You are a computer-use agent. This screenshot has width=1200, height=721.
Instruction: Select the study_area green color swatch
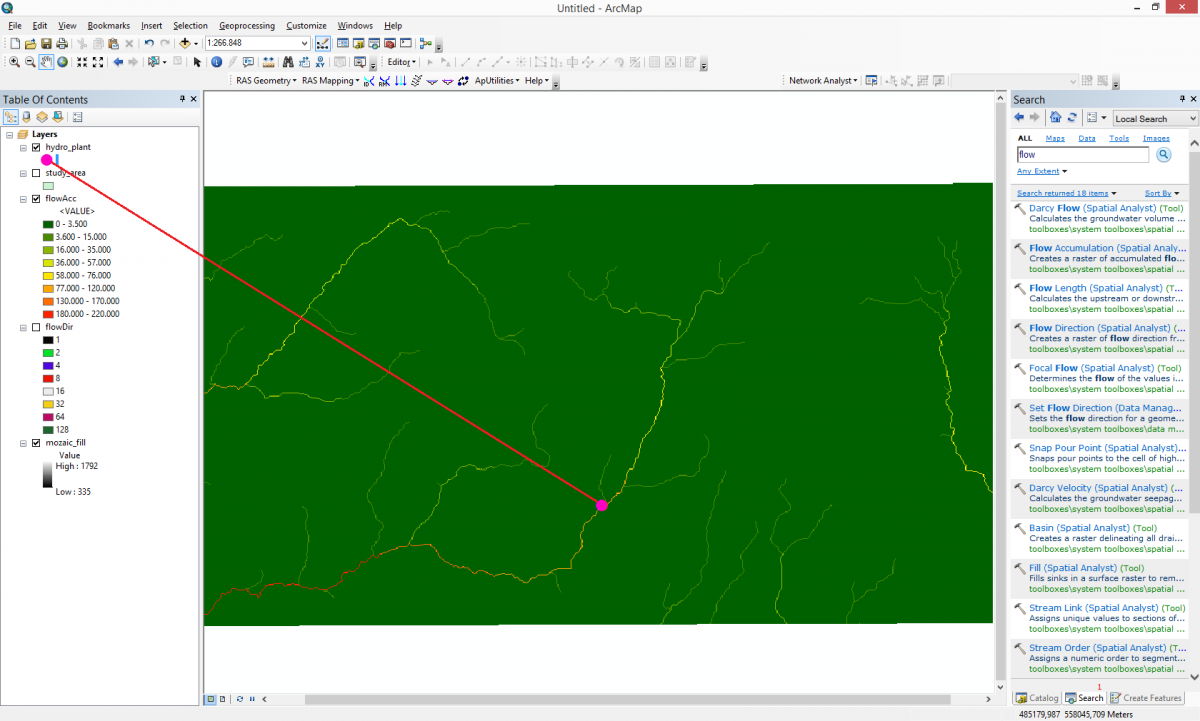point(47,185)
